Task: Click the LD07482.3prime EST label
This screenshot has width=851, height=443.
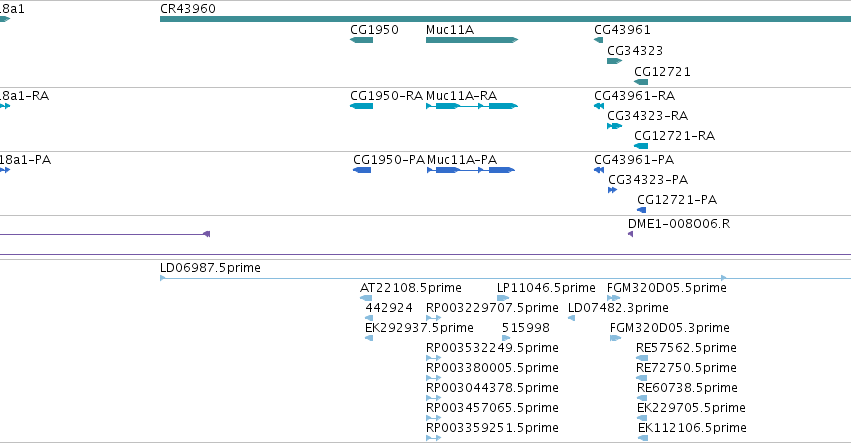Action: (x=618, y=308)
